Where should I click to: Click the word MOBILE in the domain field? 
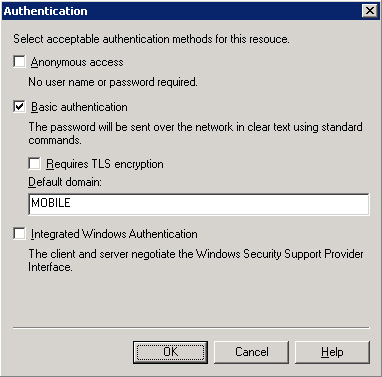click(51, 203)
